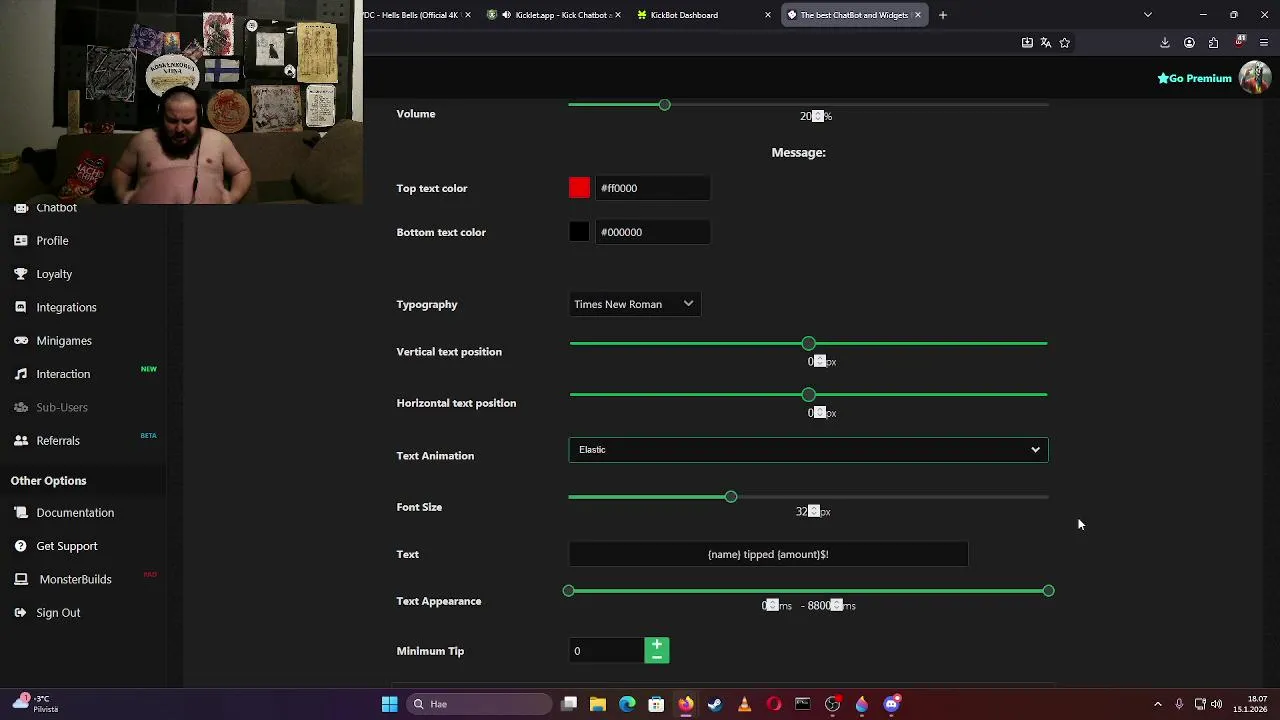Open the browser downloads icon
The height and width of the screenshot is (720, 1280).
1165,43
